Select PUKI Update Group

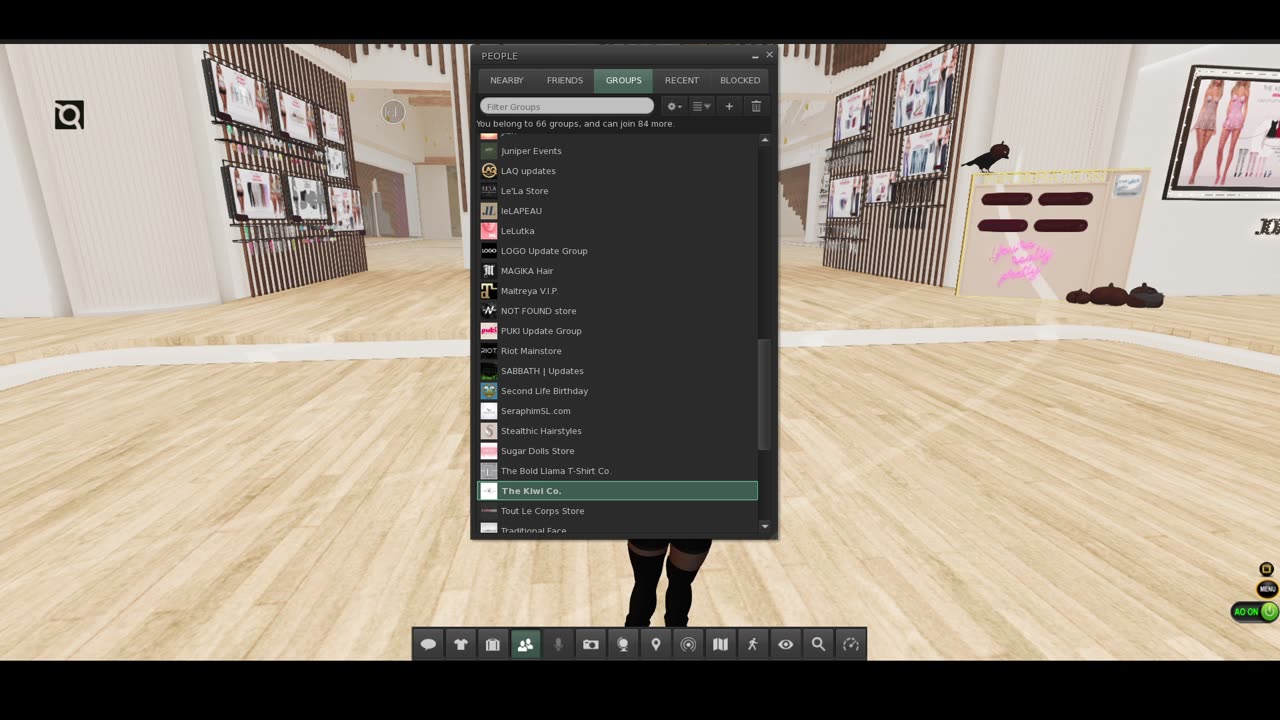point(617,331)
